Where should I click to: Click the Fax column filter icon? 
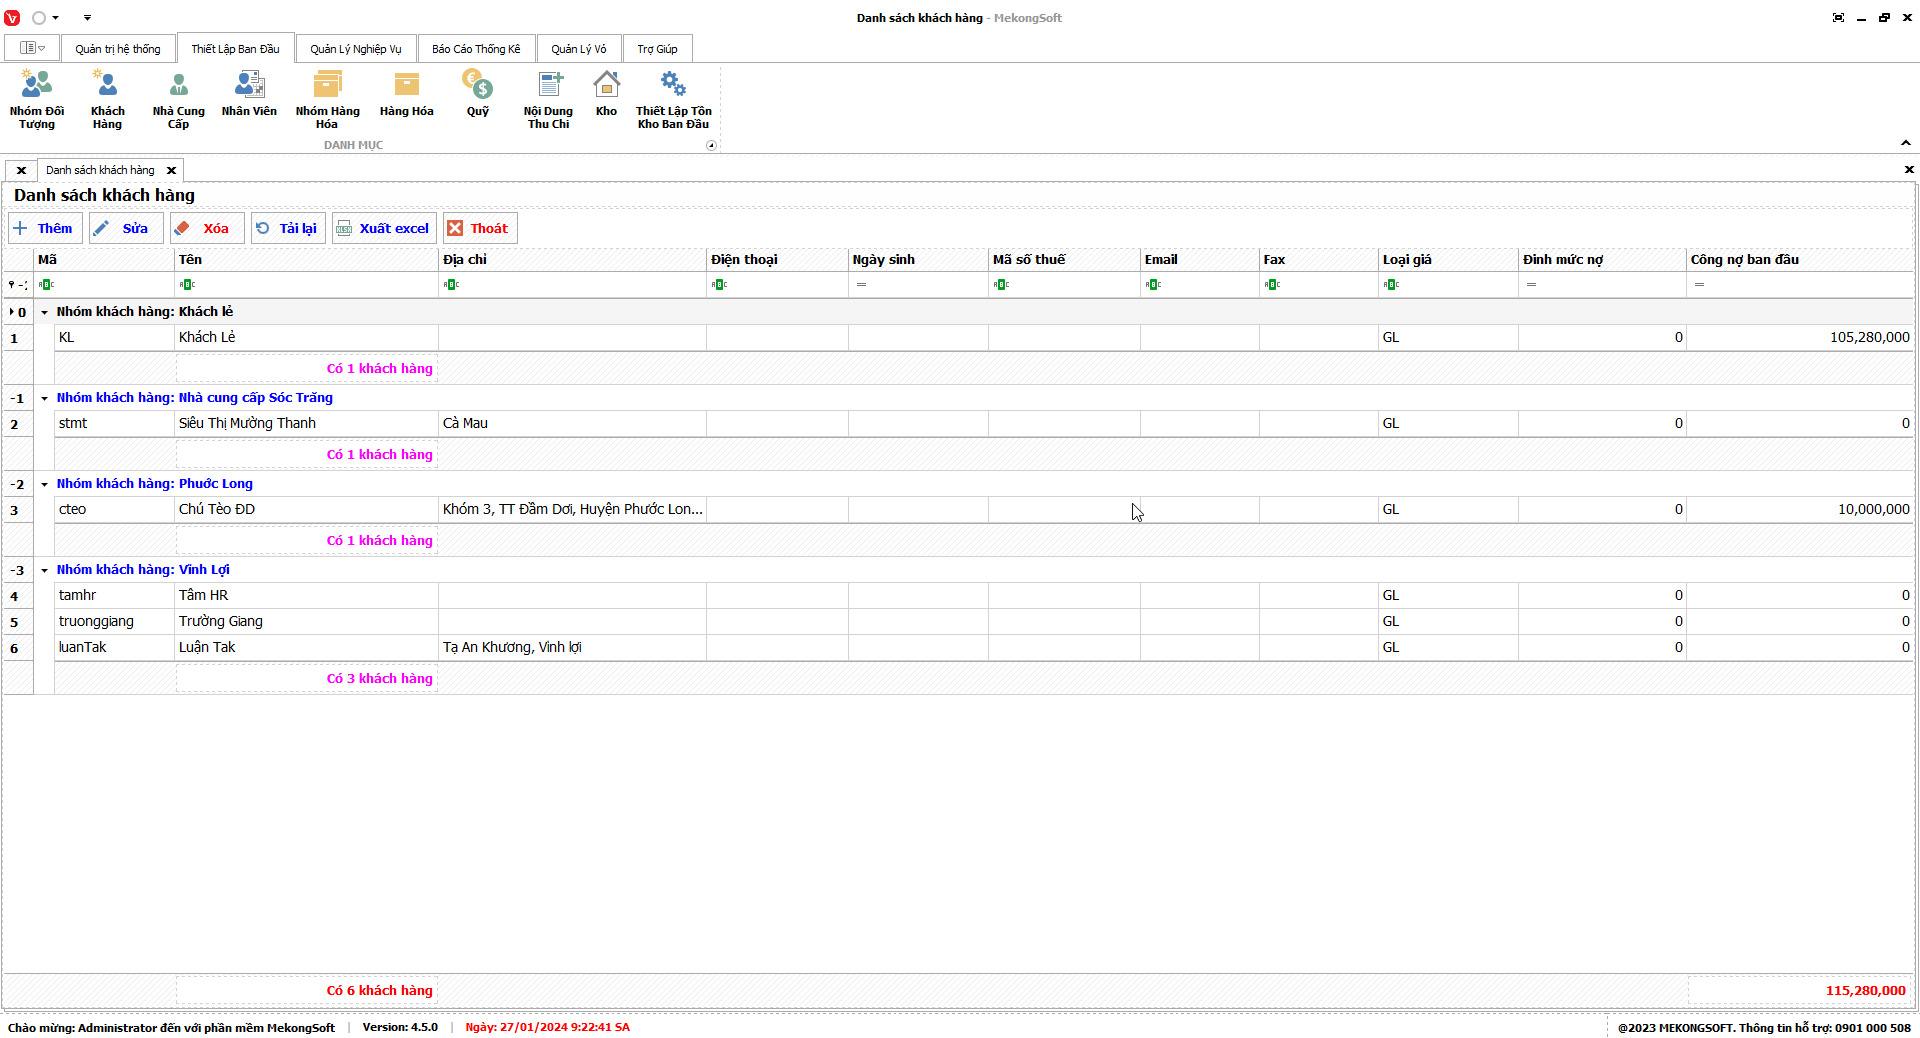click(1272, 285)
